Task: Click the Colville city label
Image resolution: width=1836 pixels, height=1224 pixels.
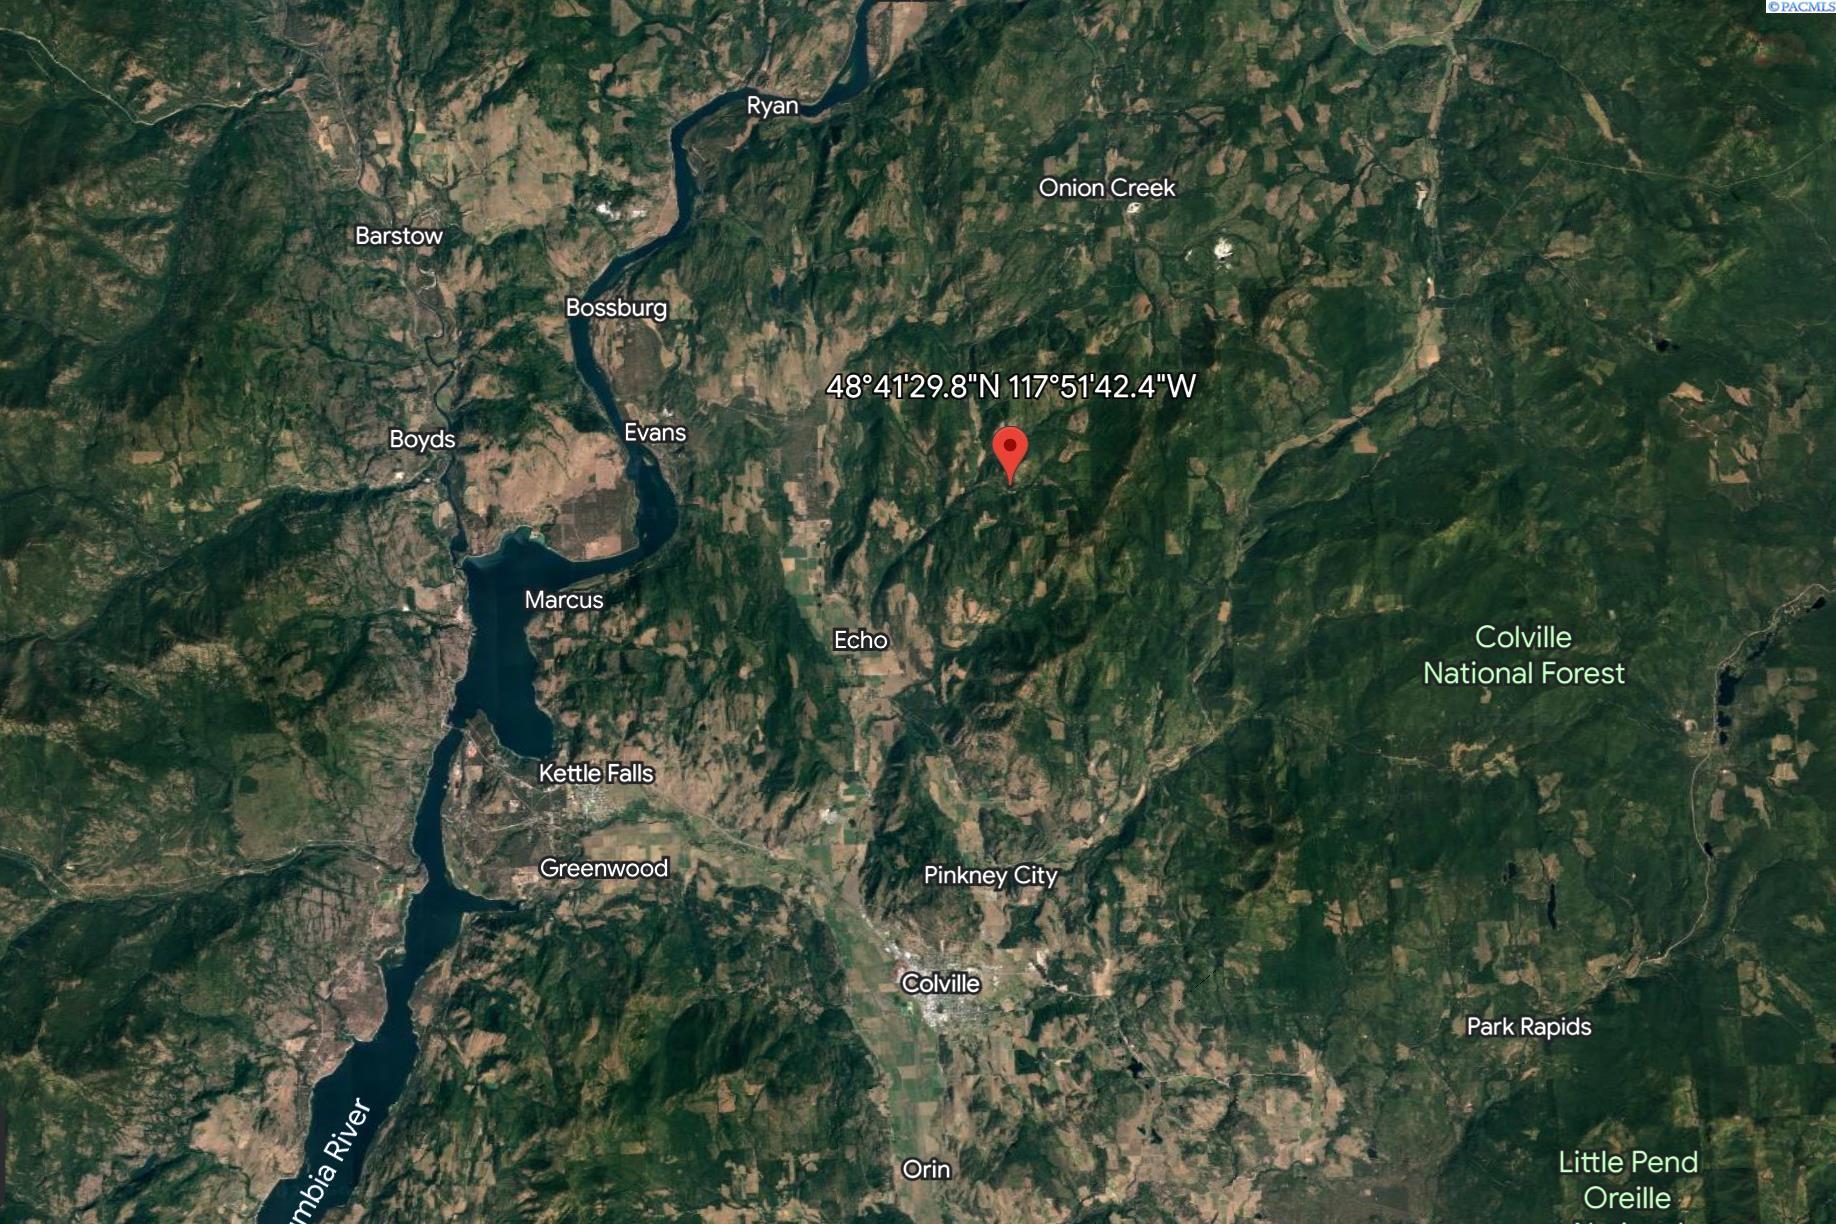Action: point(941,983)
